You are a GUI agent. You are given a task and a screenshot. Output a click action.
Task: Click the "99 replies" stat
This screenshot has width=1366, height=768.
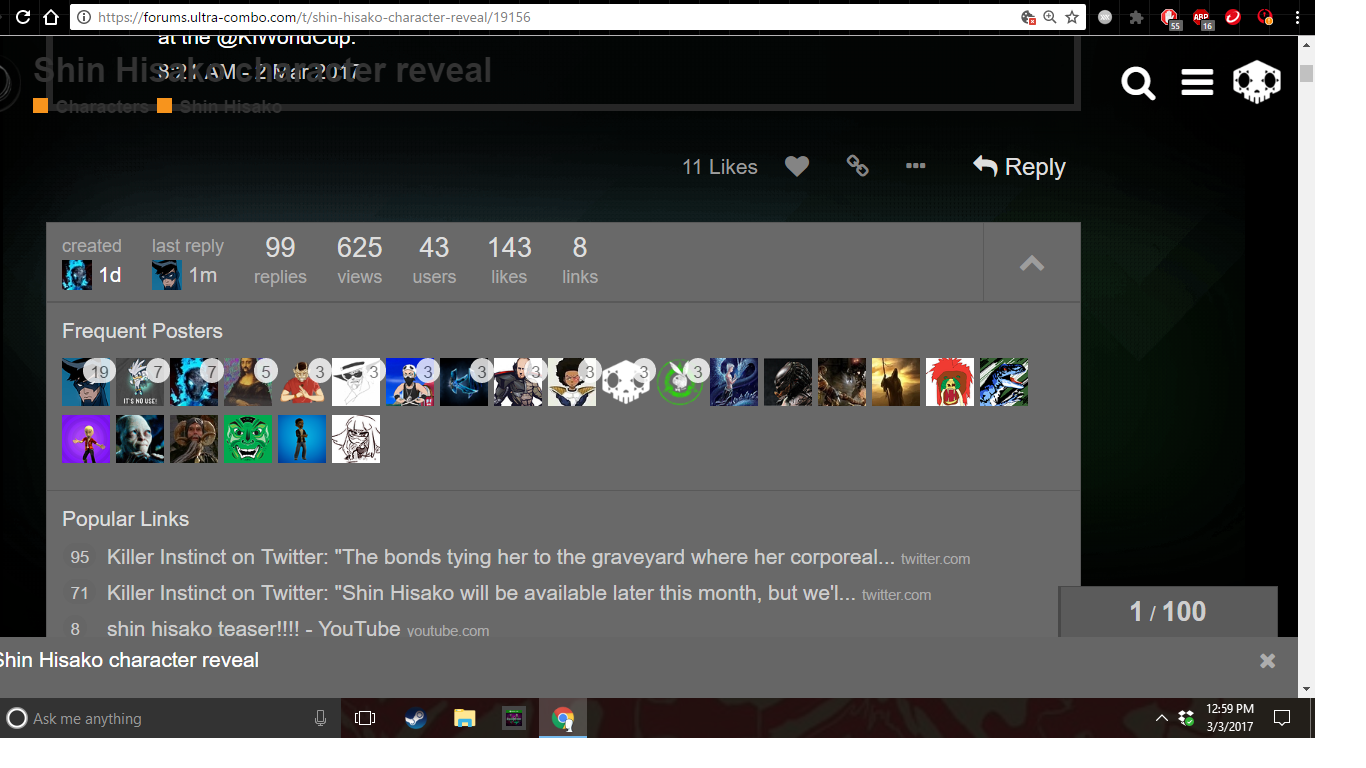pos(280,261)
